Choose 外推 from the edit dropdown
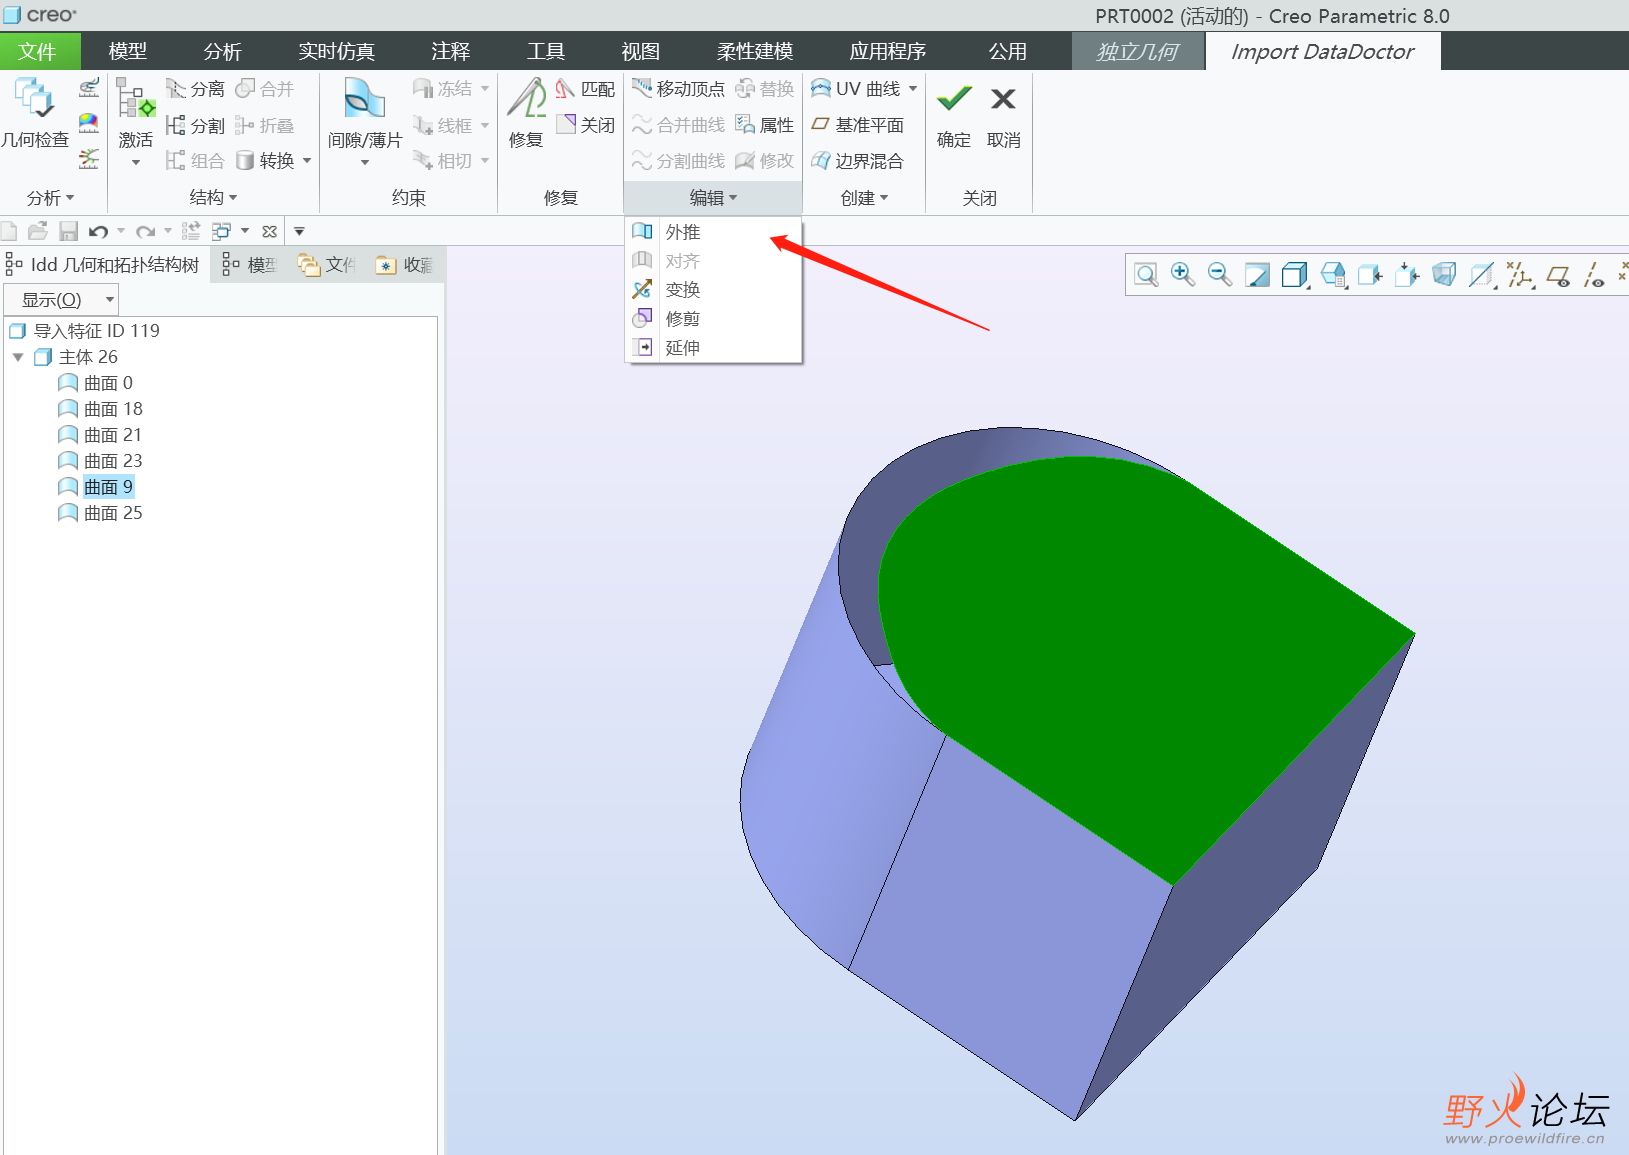 [x=714, y=232]
